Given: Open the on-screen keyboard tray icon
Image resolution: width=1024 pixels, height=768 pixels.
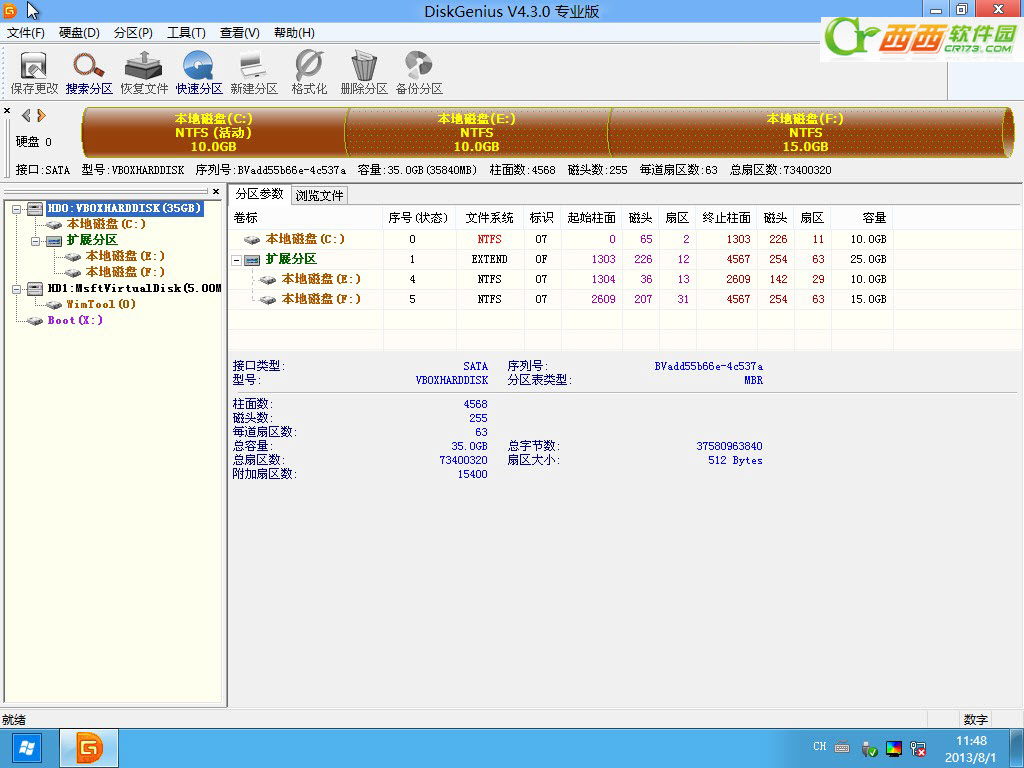Looking at the screenshot, I should [842, 747].
